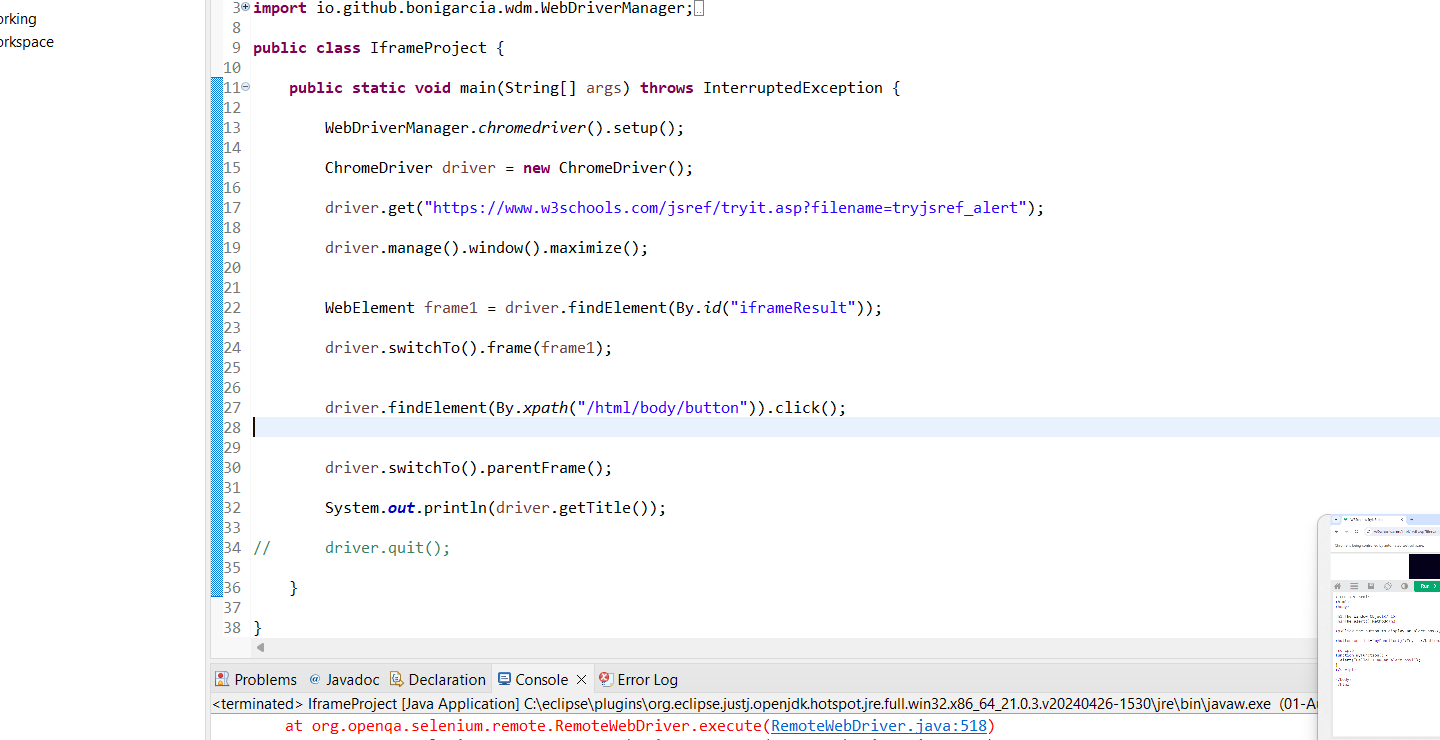
Task: Close the Console tab
Action: click(582, 679)
